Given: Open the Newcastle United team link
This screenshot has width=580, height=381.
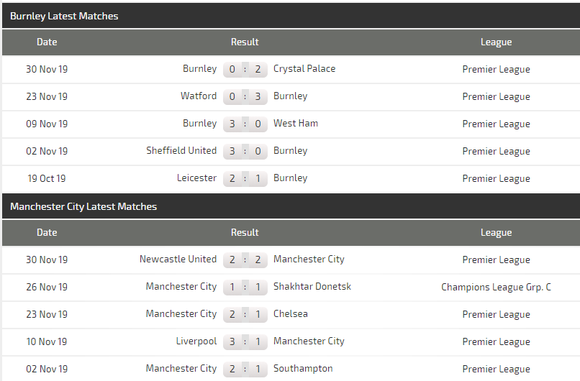Looking at the screenshot, I should [178, 259].
